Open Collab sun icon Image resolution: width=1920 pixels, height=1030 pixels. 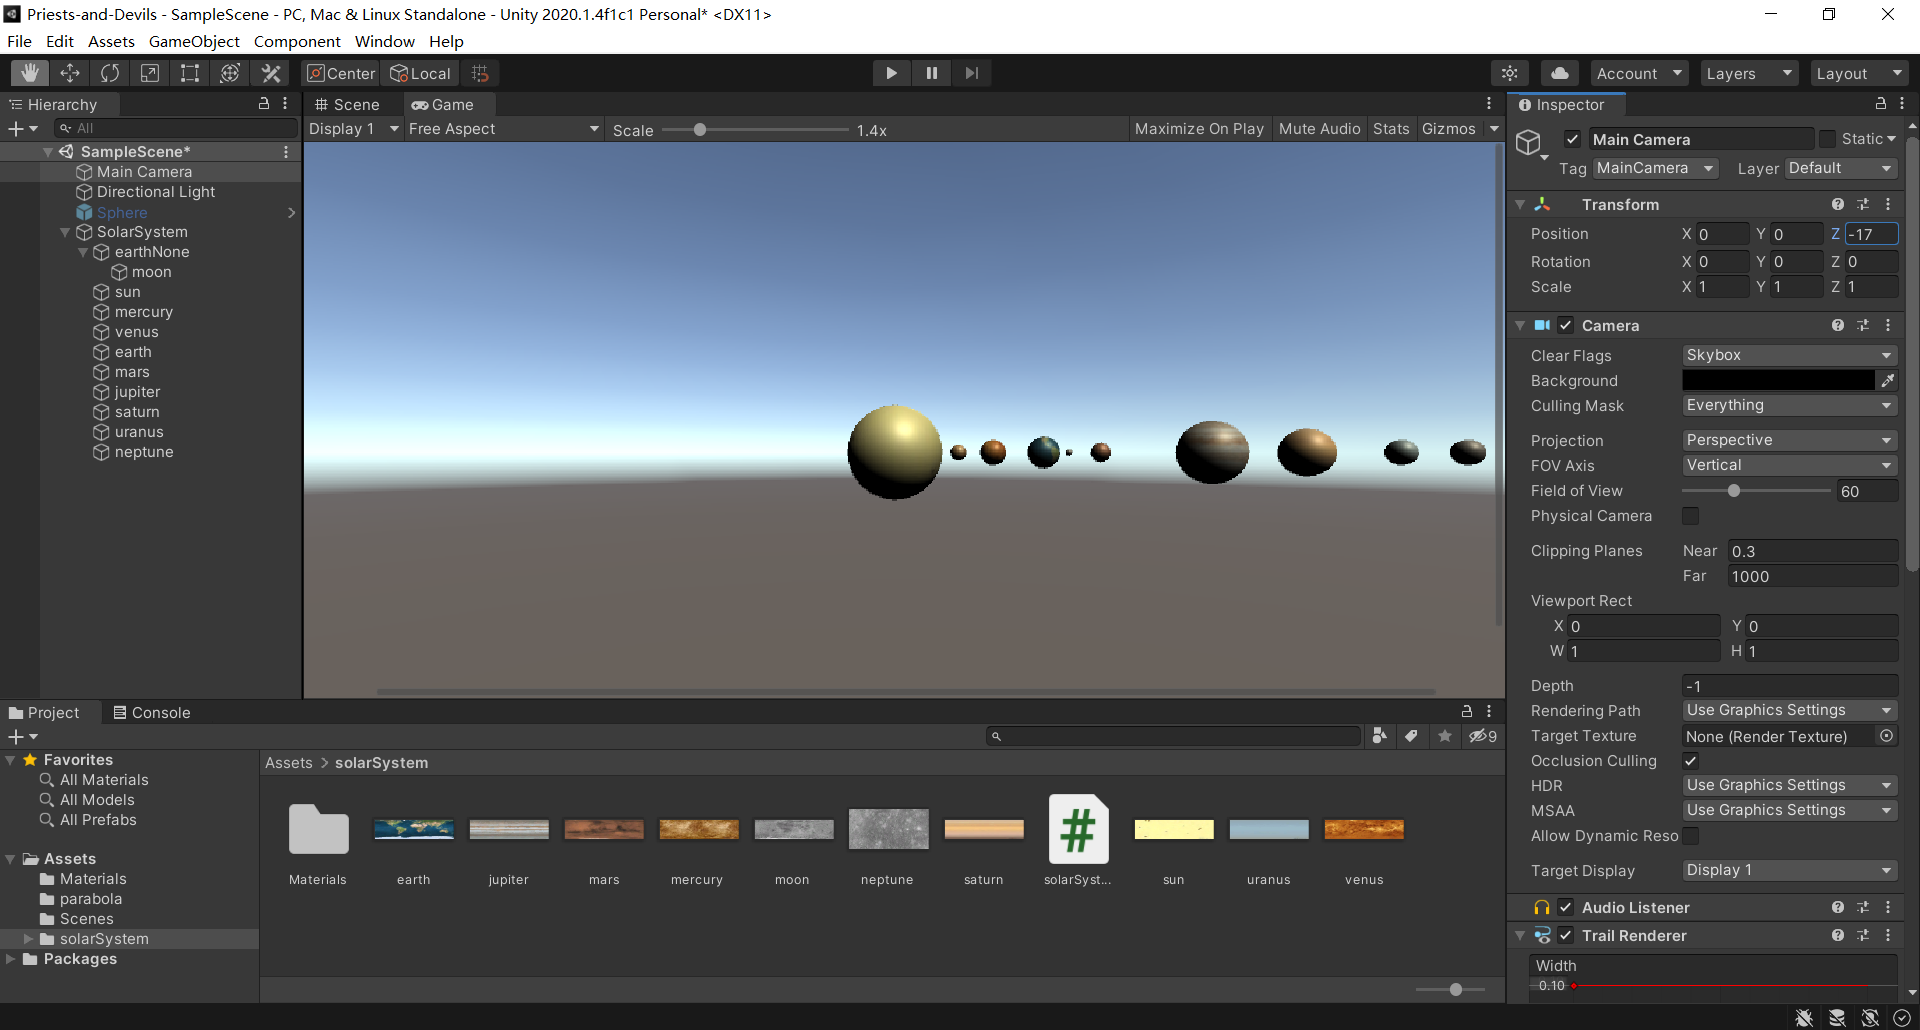tap(1510, 73)
